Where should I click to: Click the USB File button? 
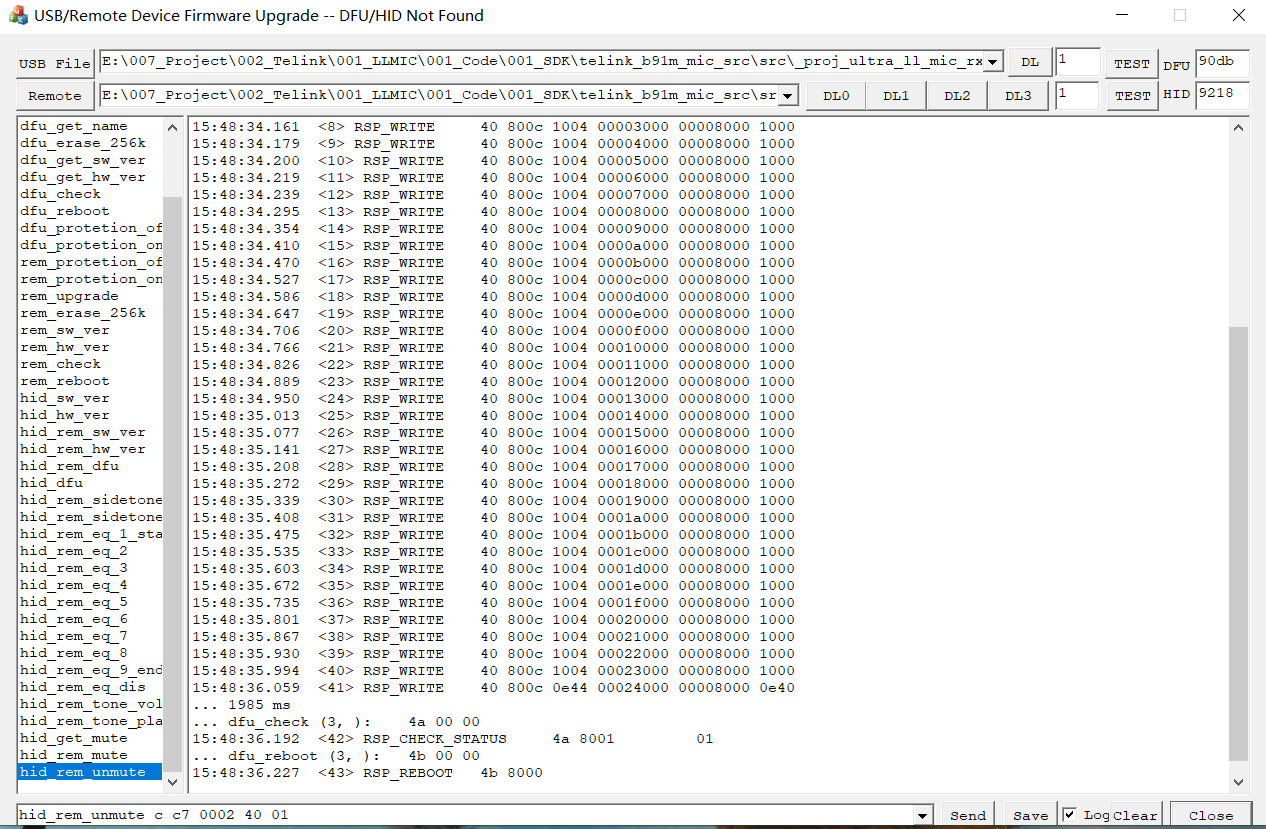tap(55, 63)
